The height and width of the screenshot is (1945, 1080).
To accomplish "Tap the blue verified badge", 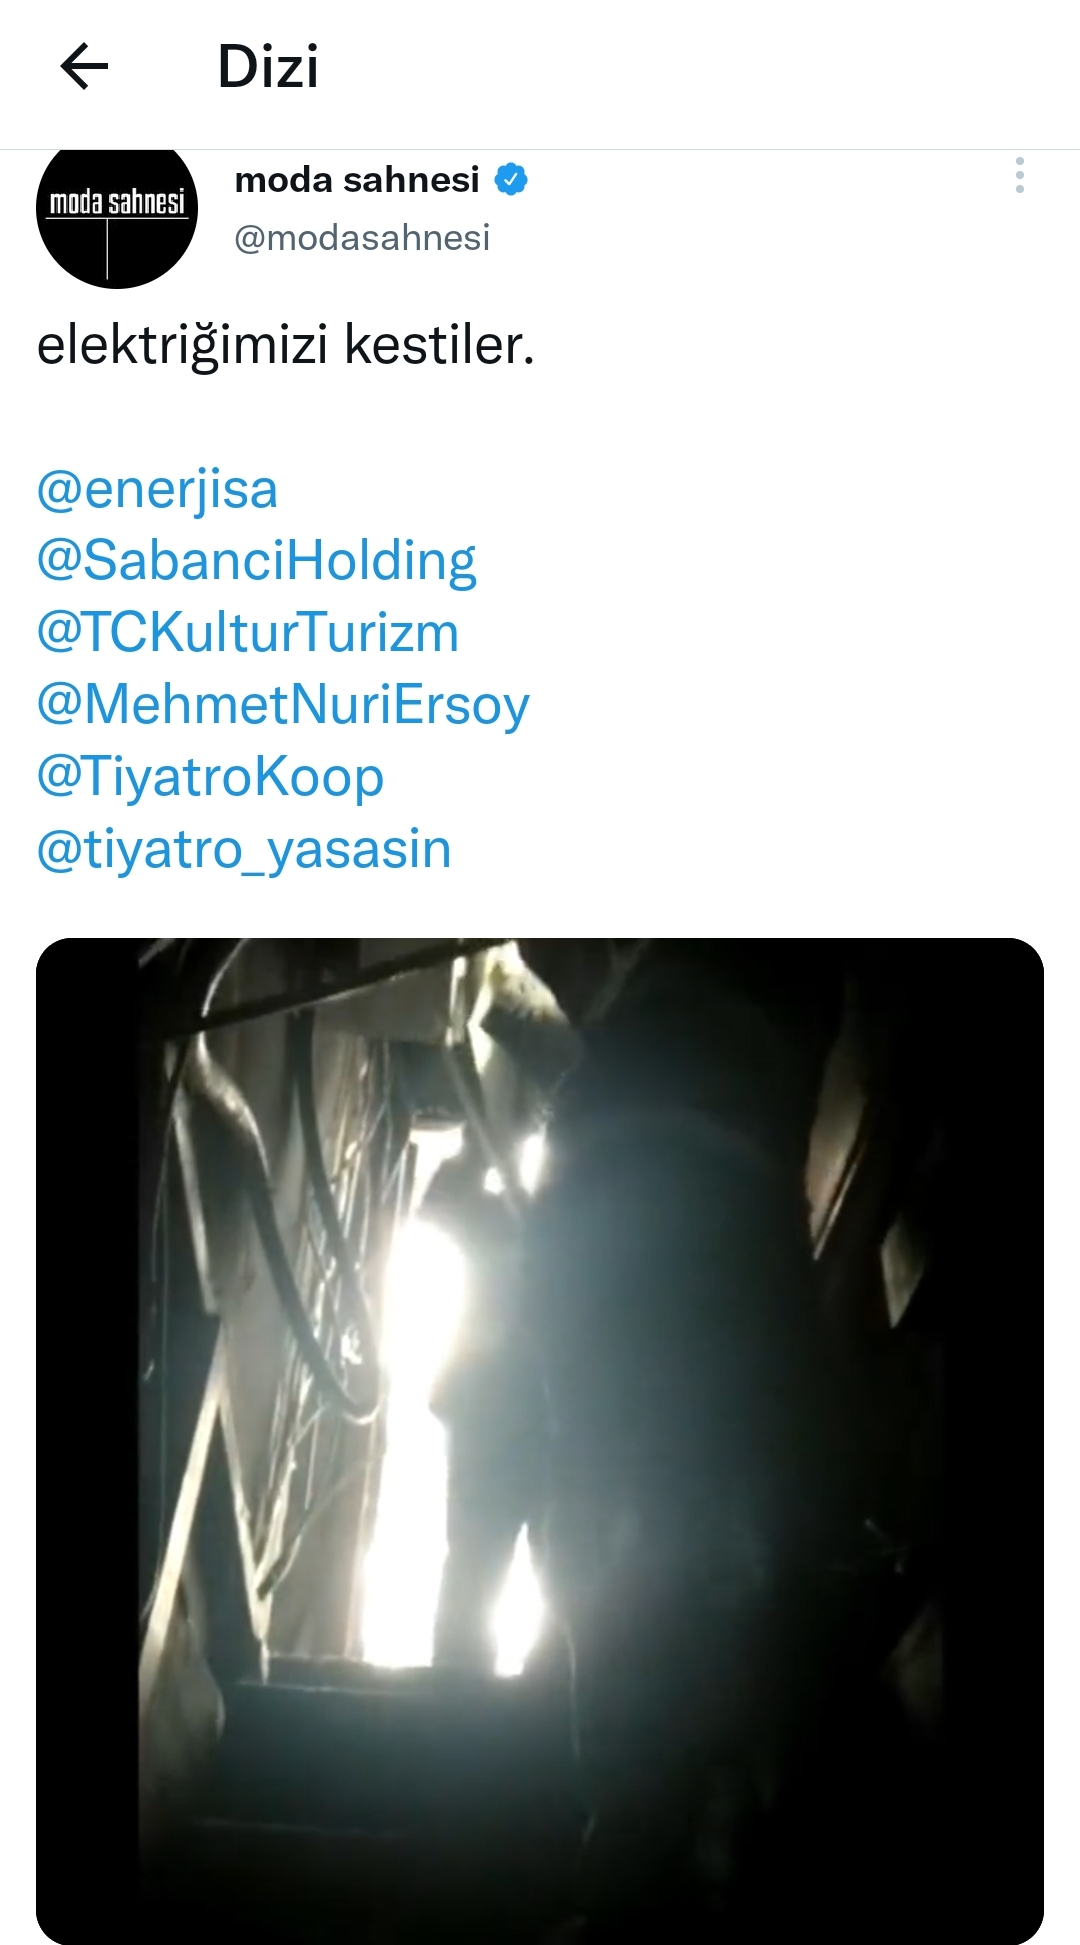I will pos(511,180).
